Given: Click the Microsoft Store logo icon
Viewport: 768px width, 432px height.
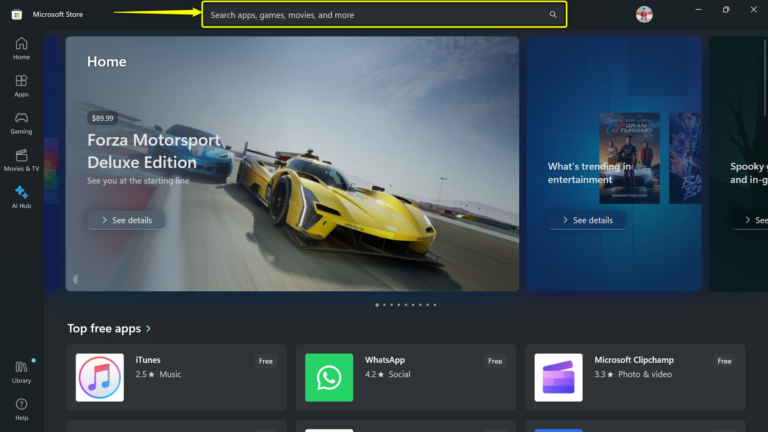Looking at the screenshot, I should [x=17, y=14].
